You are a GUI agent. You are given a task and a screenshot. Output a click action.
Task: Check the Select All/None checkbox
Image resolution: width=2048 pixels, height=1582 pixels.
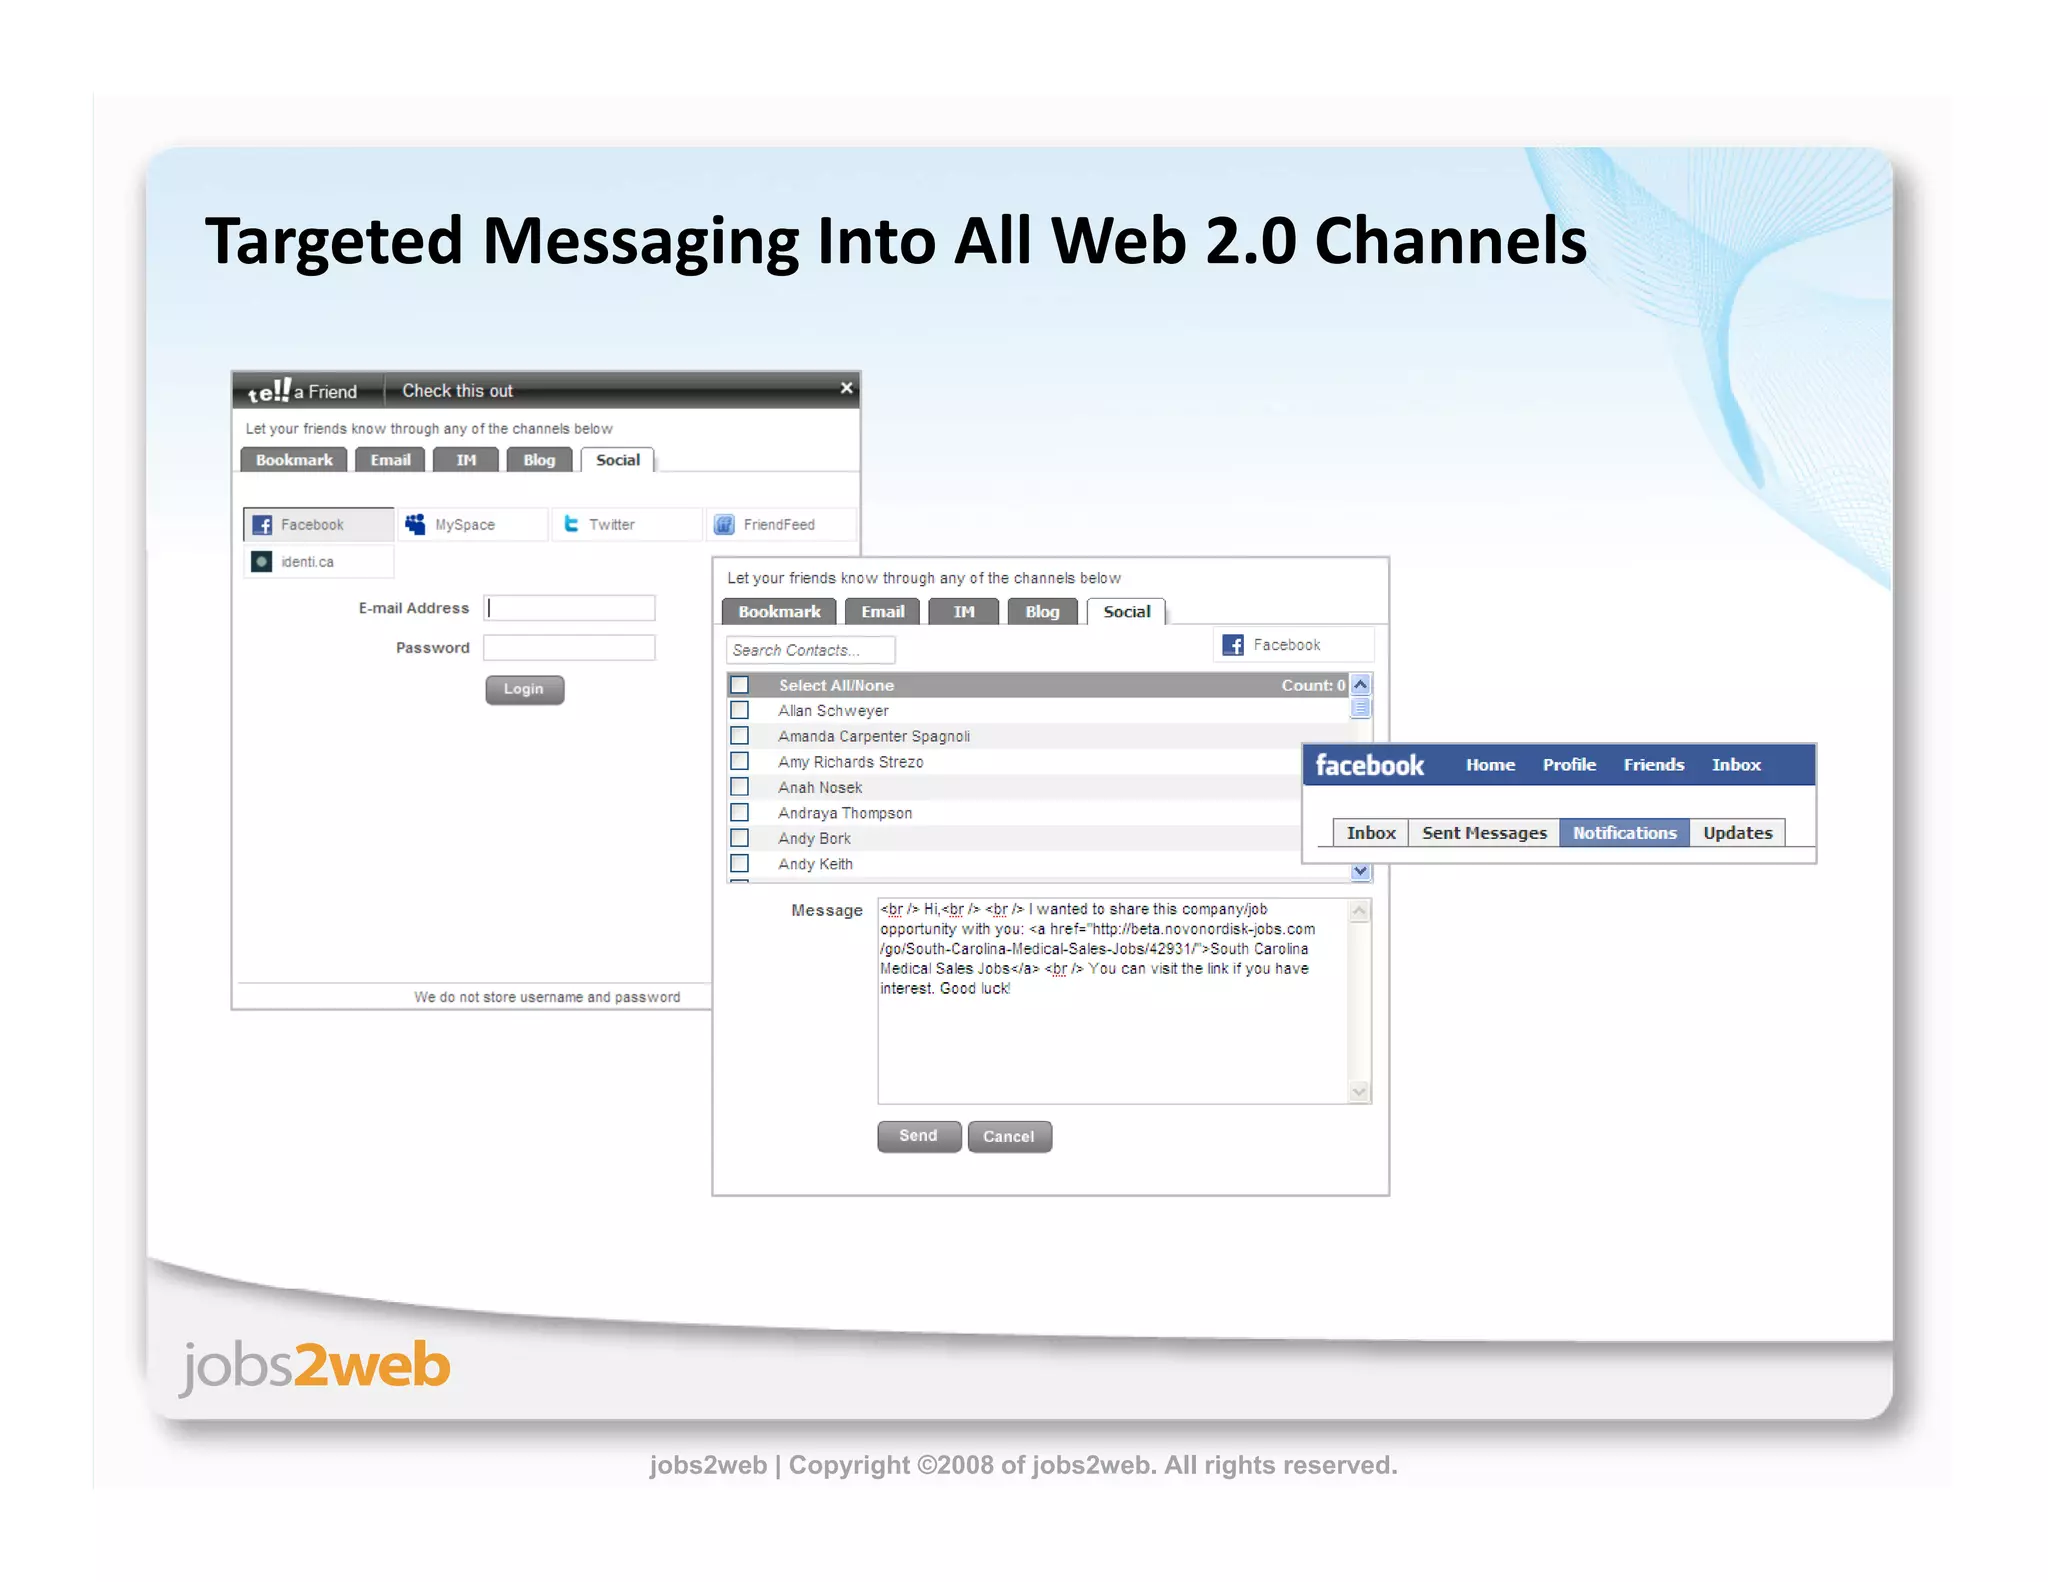(740, 685)
